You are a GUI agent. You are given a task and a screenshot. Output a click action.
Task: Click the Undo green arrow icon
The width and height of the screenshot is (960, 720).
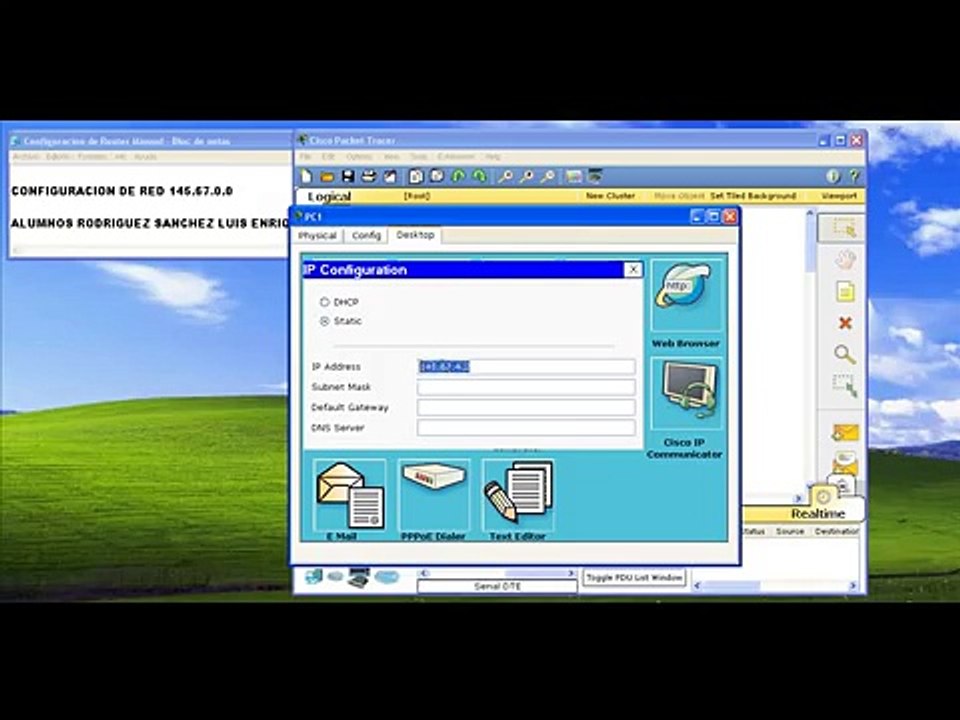(458, 176)
